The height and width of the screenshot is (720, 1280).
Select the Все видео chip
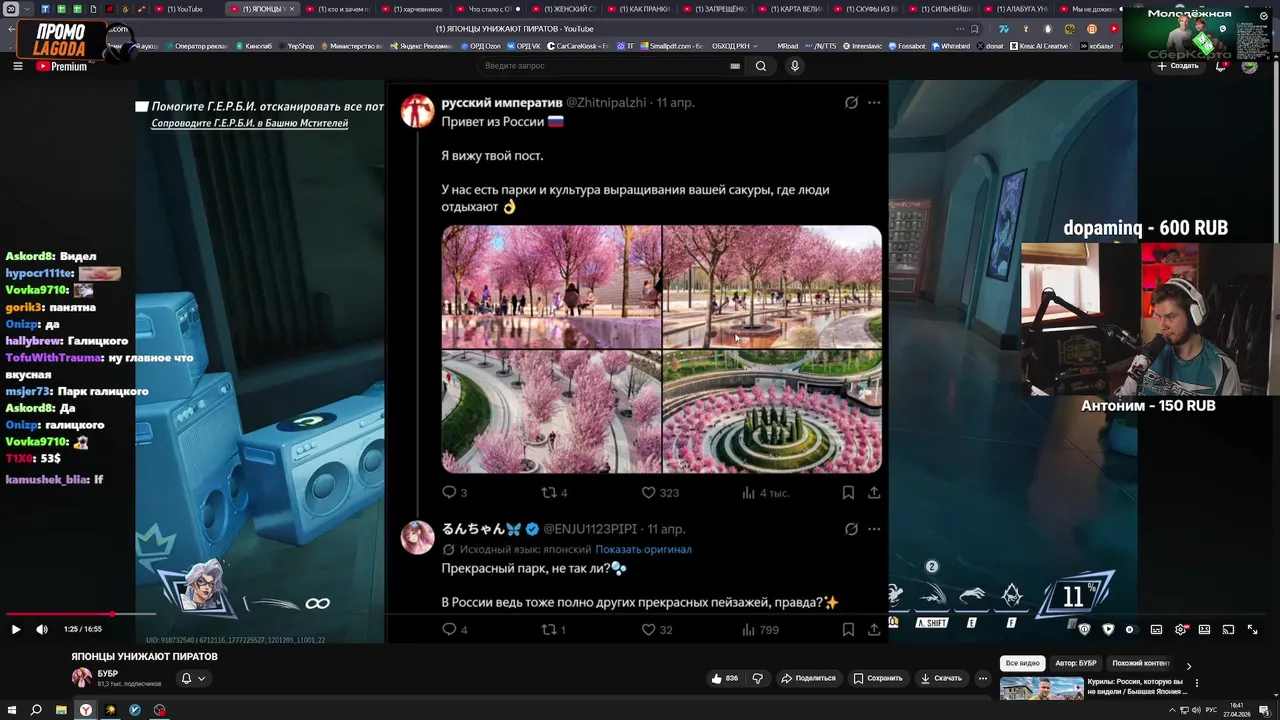tap(1023, 663)
